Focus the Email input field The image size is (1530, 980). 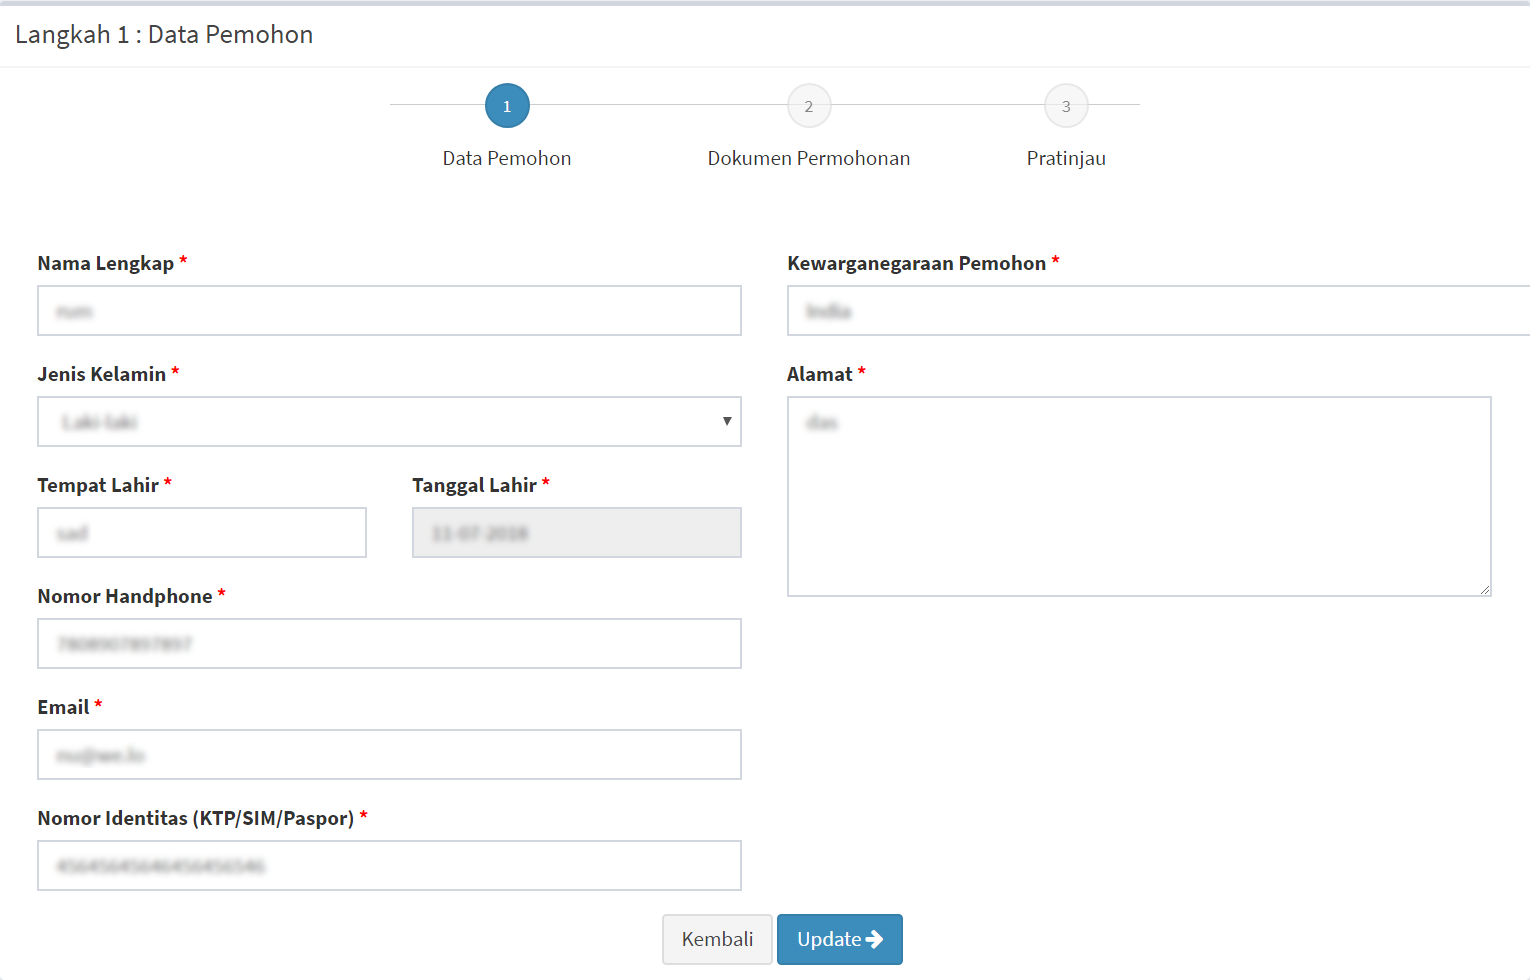click(x=389, y=755)
